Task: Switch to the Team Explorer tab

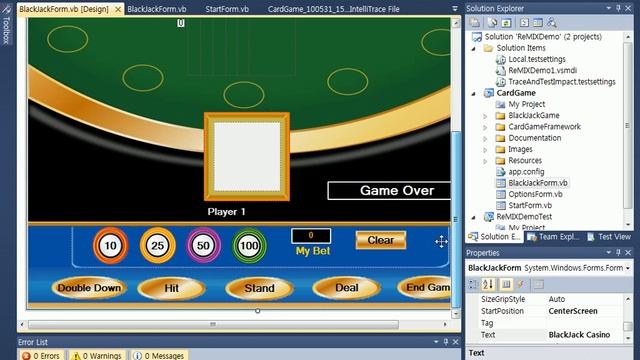Action: (553, 237)
